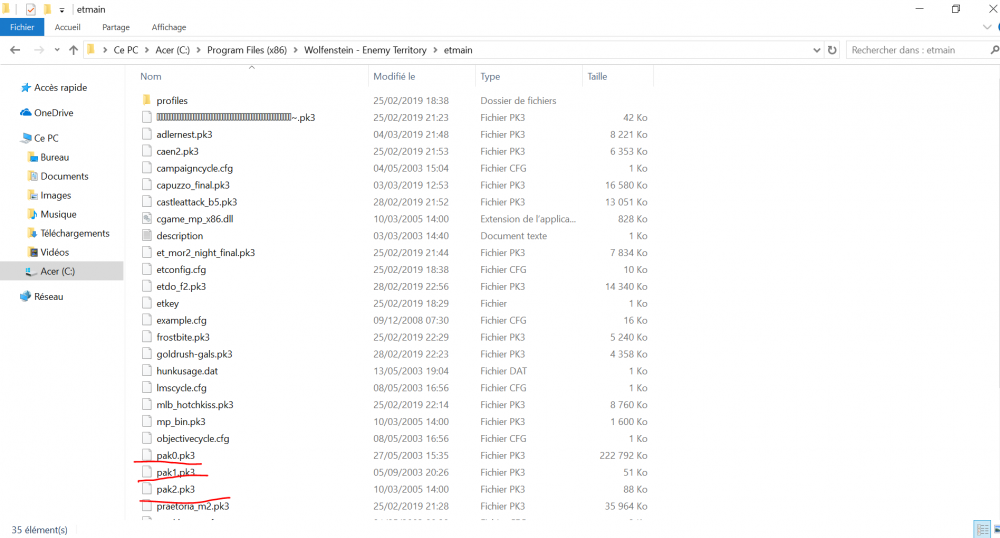1000x538 pixels.
Task: Sort files by the Nom column
Action: pos(151,76)
